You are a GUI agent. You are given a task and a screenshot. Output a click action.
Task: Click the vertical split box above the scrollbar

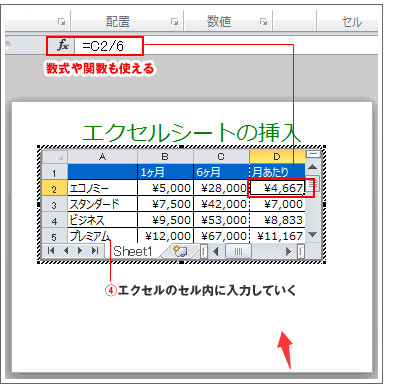point(313,154)
